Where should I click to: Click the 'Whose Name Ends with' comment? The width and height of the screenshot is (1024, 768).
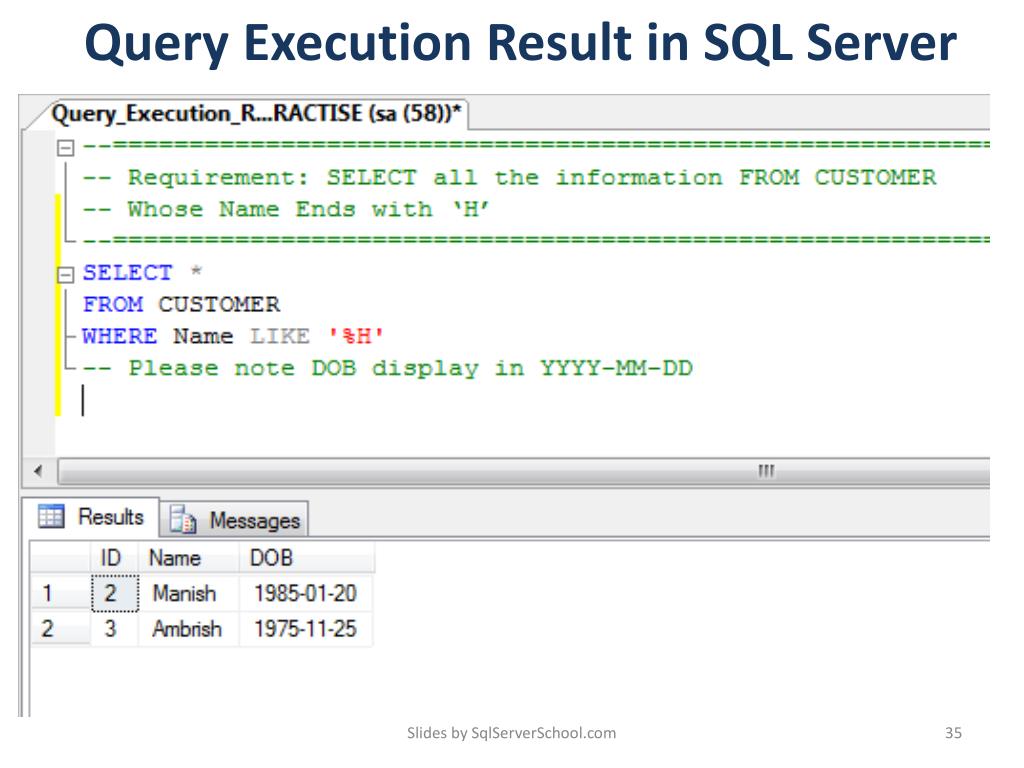(x=286, y=209)
